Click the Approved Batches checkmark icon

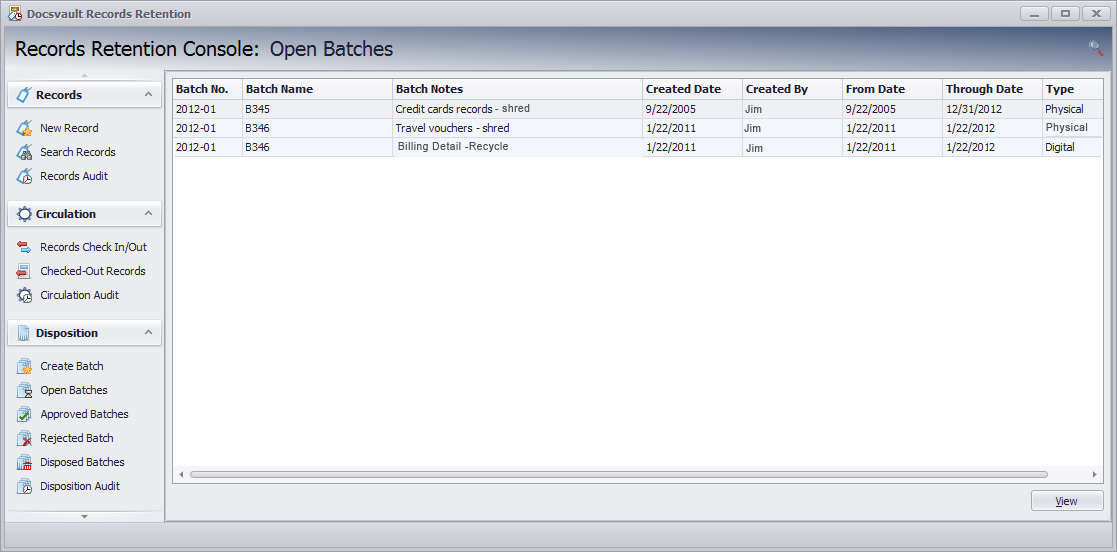24,414
